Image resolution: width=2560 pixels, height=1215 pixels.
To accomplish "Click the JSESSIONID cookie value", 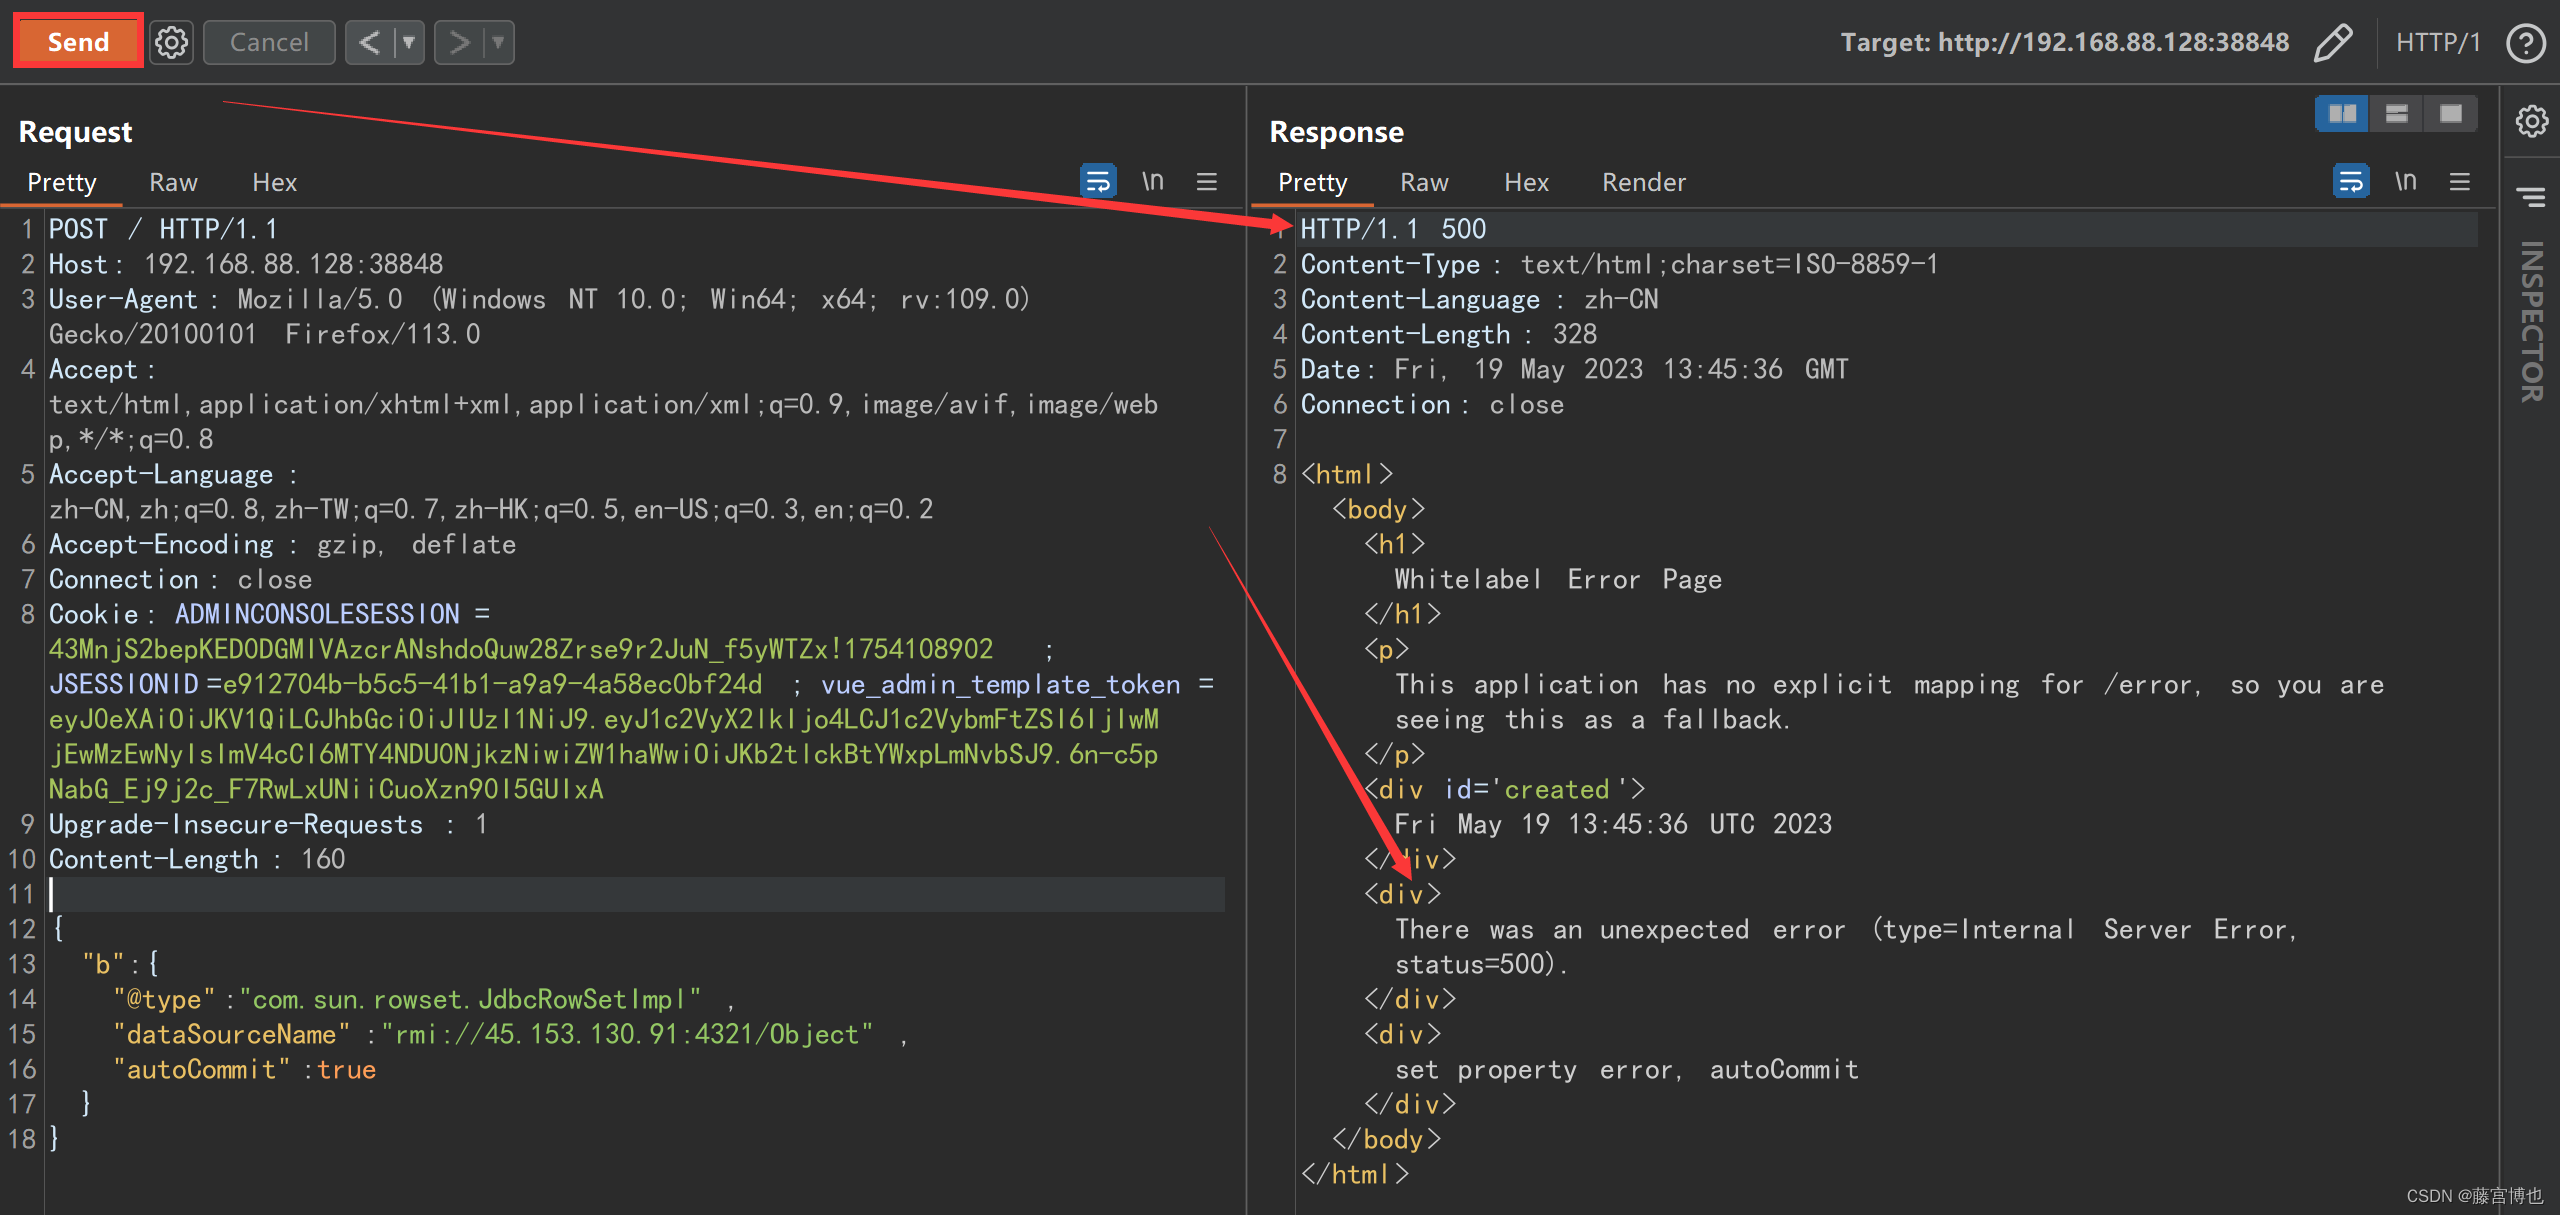I will pyautogui.click(x=492, y=684).
